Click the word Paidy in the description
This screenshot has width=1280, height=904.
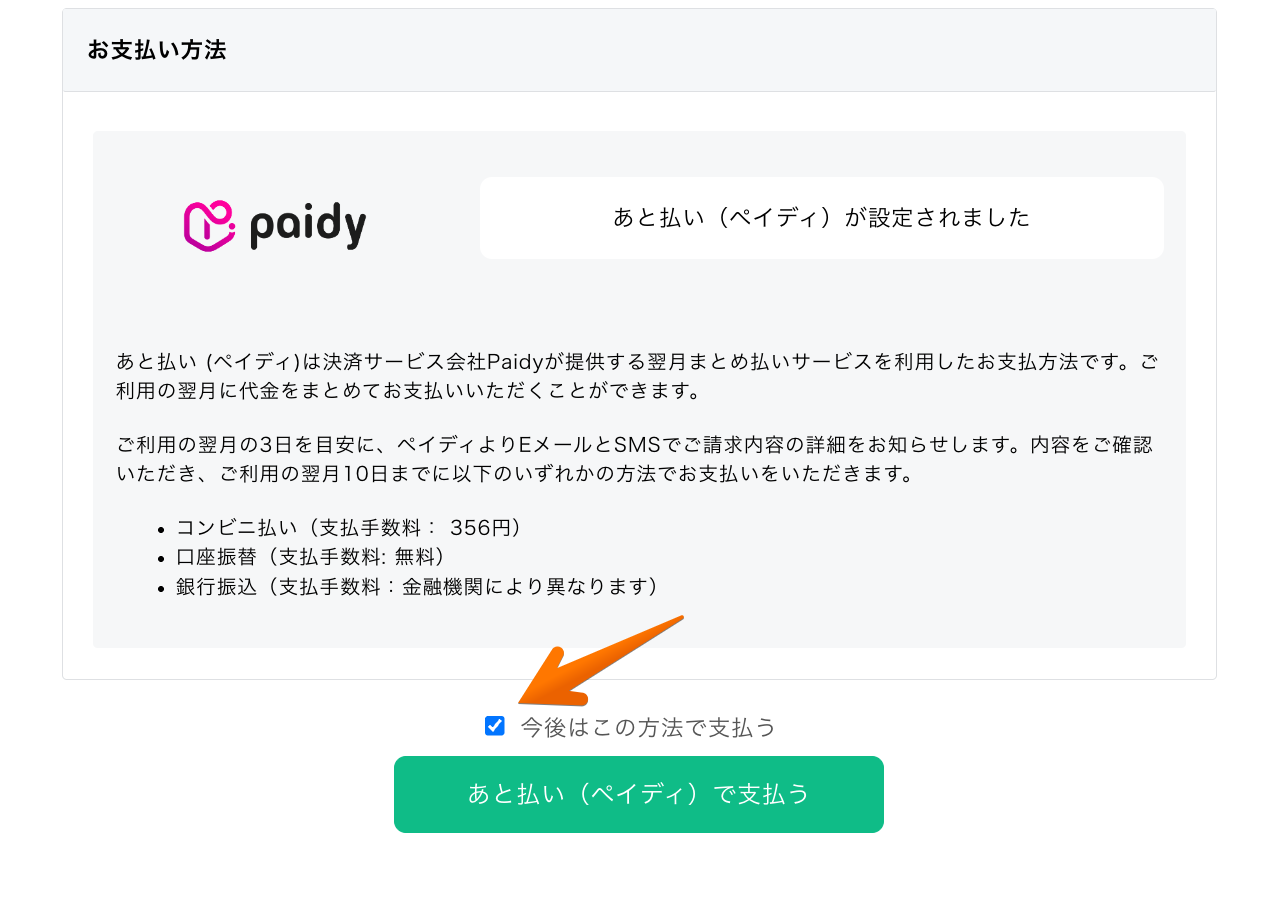point(514,362)
